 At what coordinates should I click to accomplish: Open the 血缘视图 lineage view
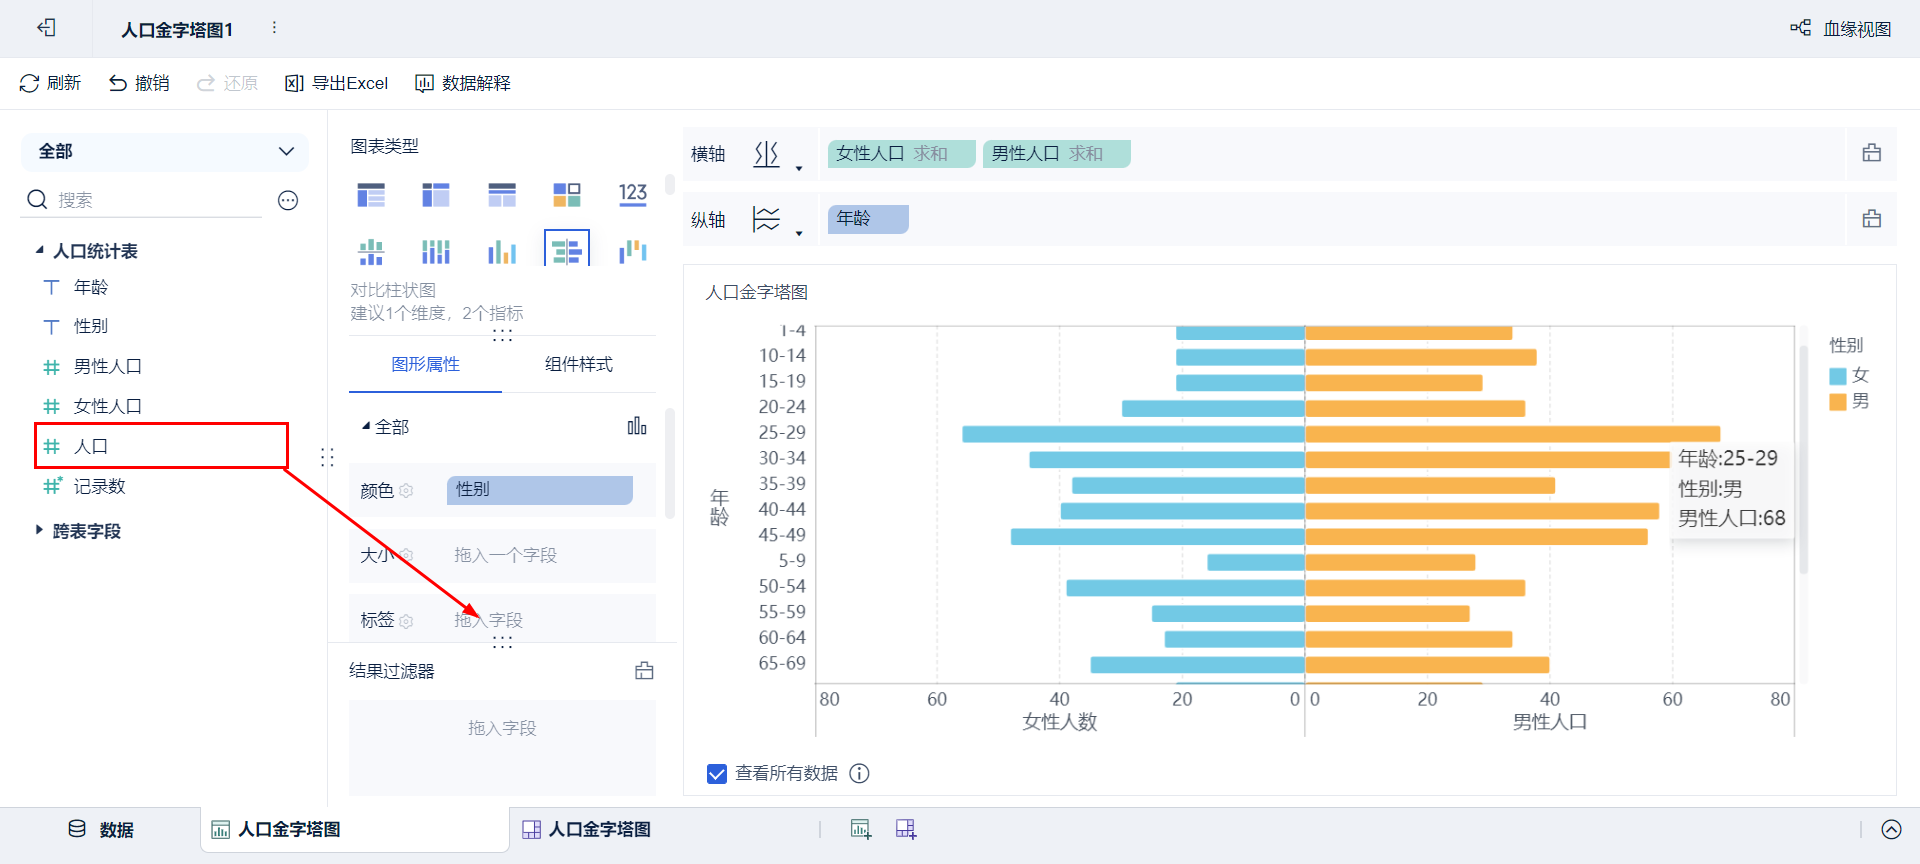[x=1841, y=29]
